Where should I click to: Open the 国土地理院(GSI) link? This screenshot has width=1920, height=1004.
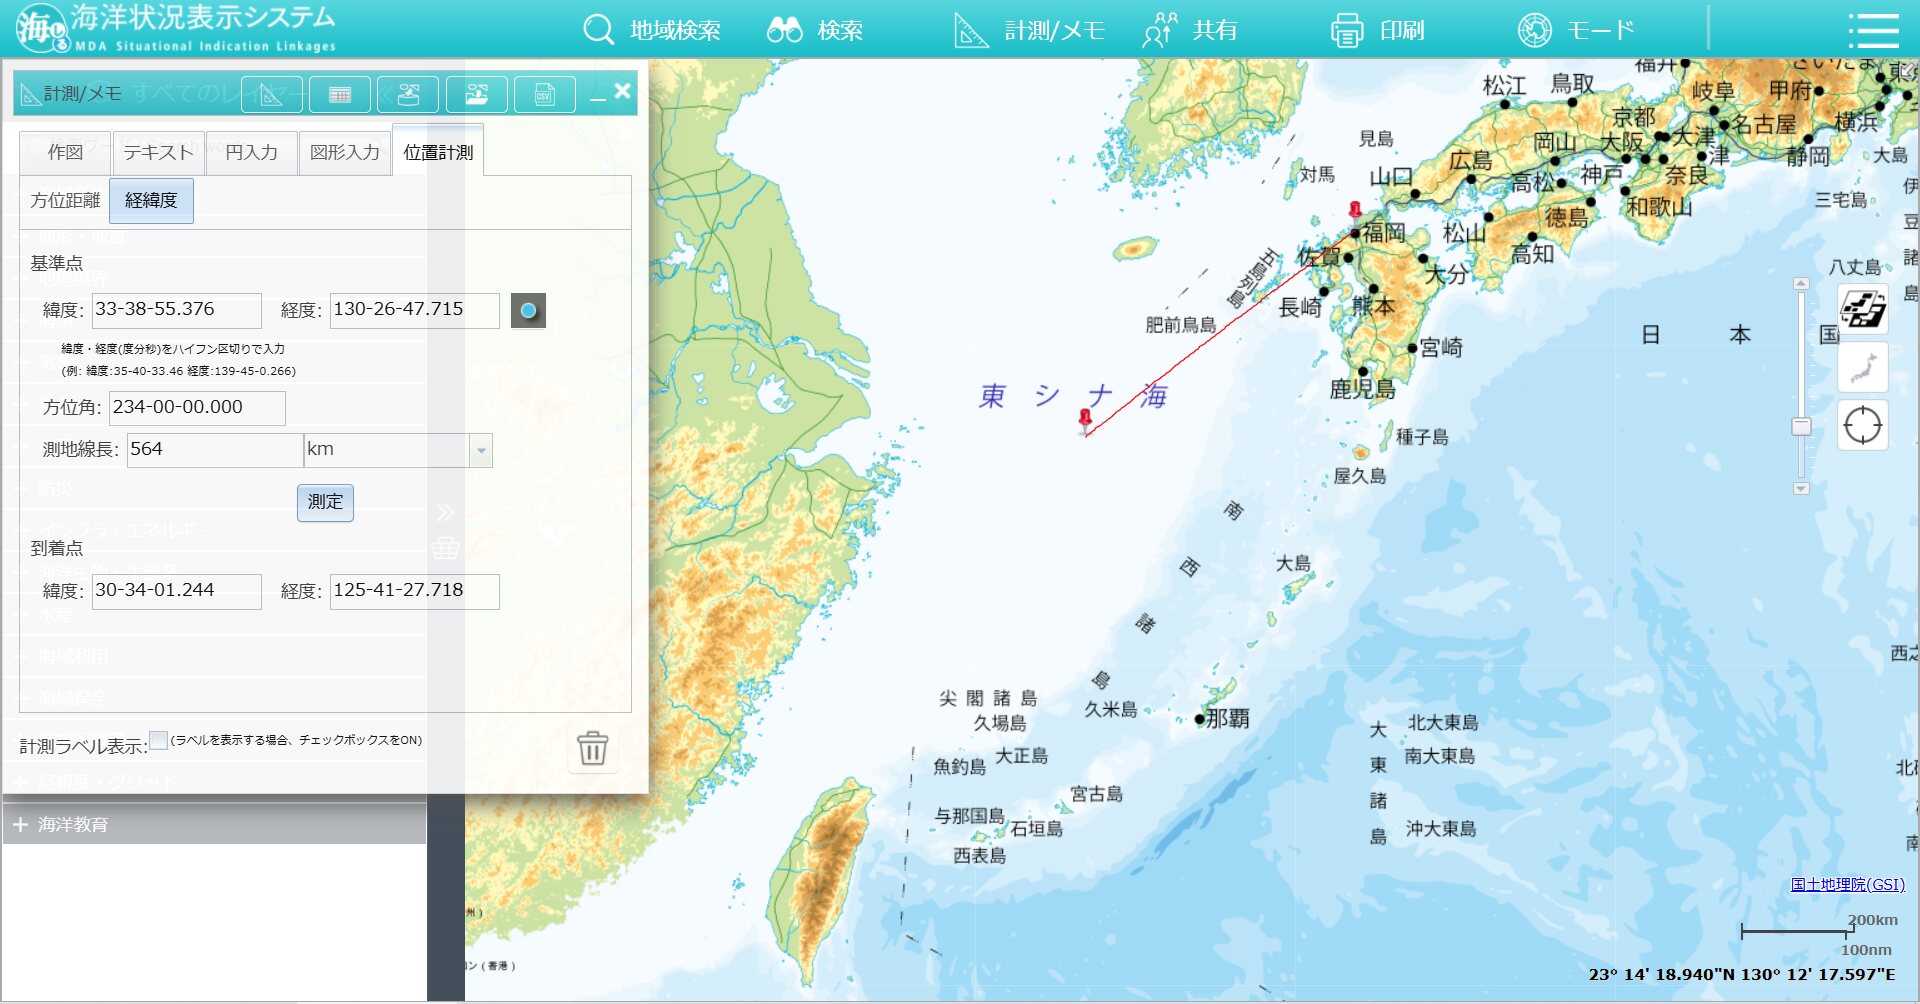(1847, 884)
